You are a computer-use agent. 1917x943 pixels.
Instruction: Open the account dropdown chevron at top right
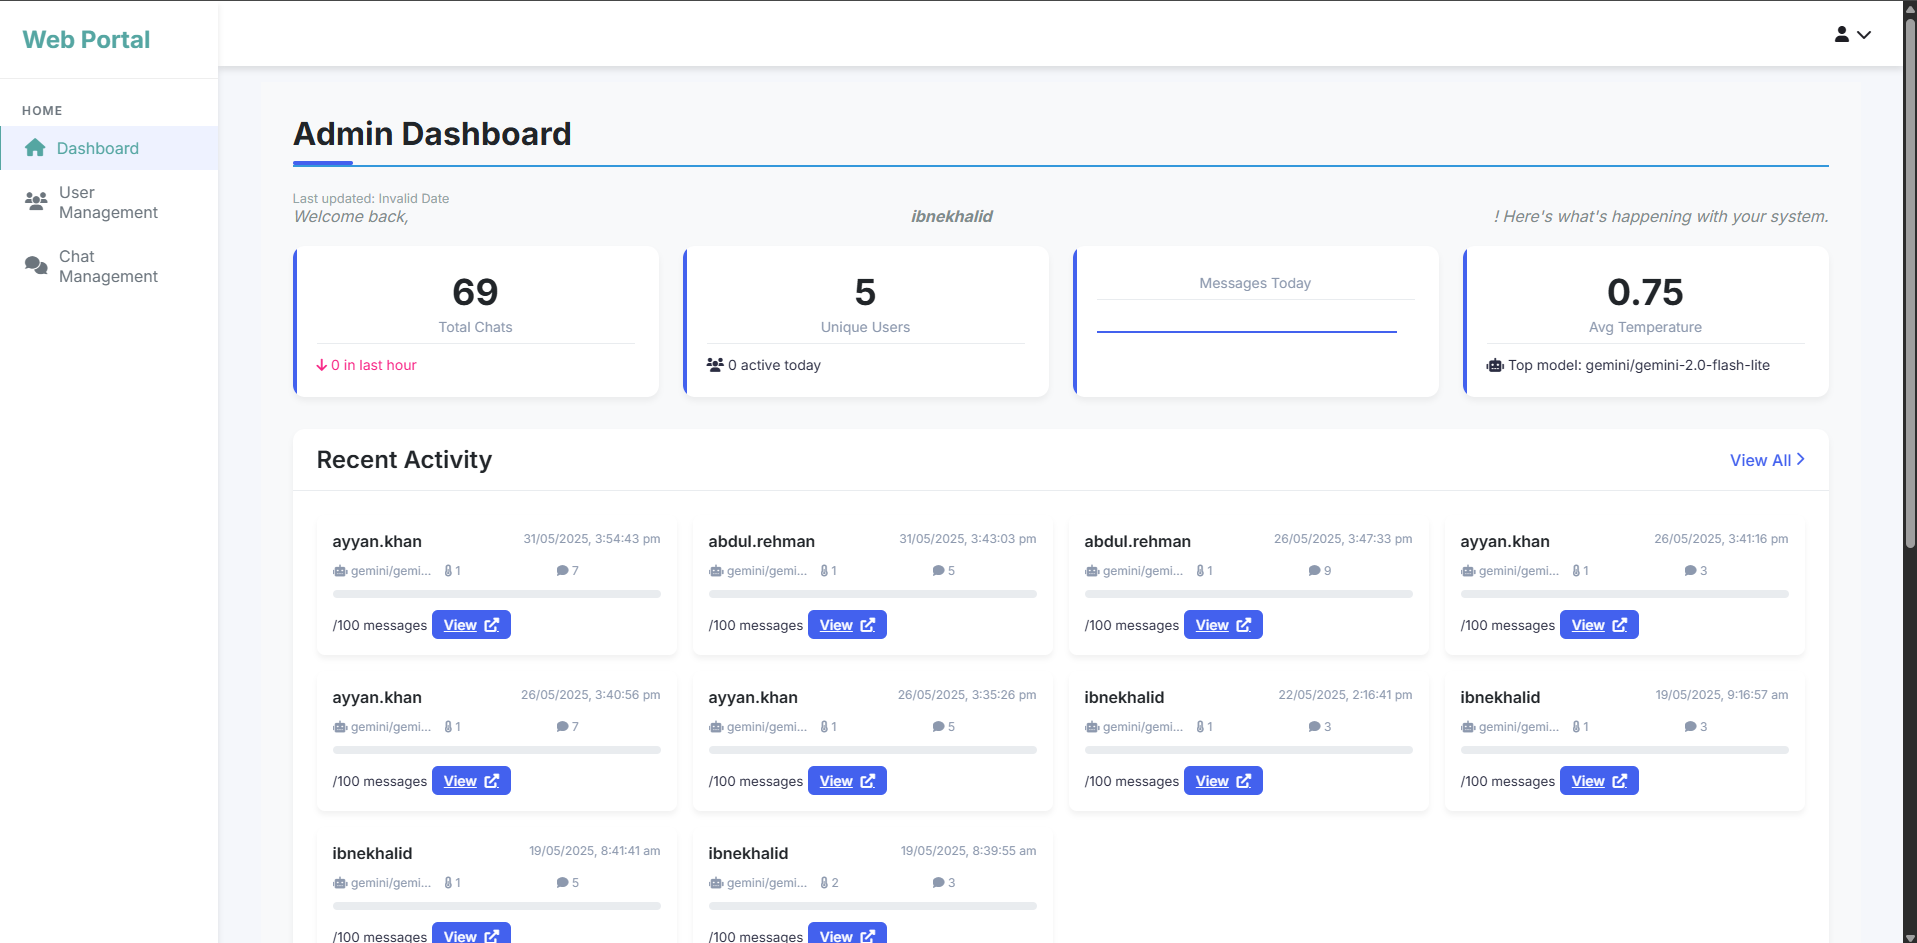[1864, 35]
